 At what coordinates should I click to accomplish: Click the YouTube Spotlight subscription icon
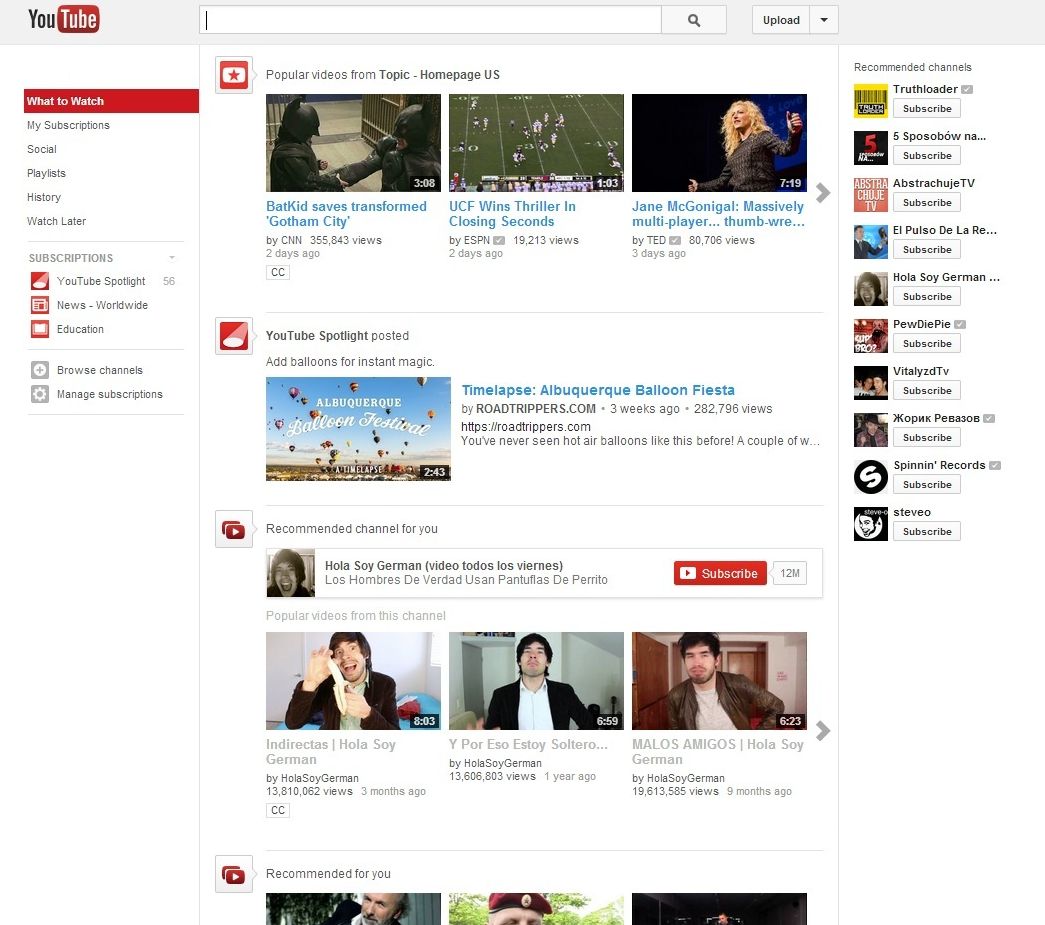click(x=40, y=281)
